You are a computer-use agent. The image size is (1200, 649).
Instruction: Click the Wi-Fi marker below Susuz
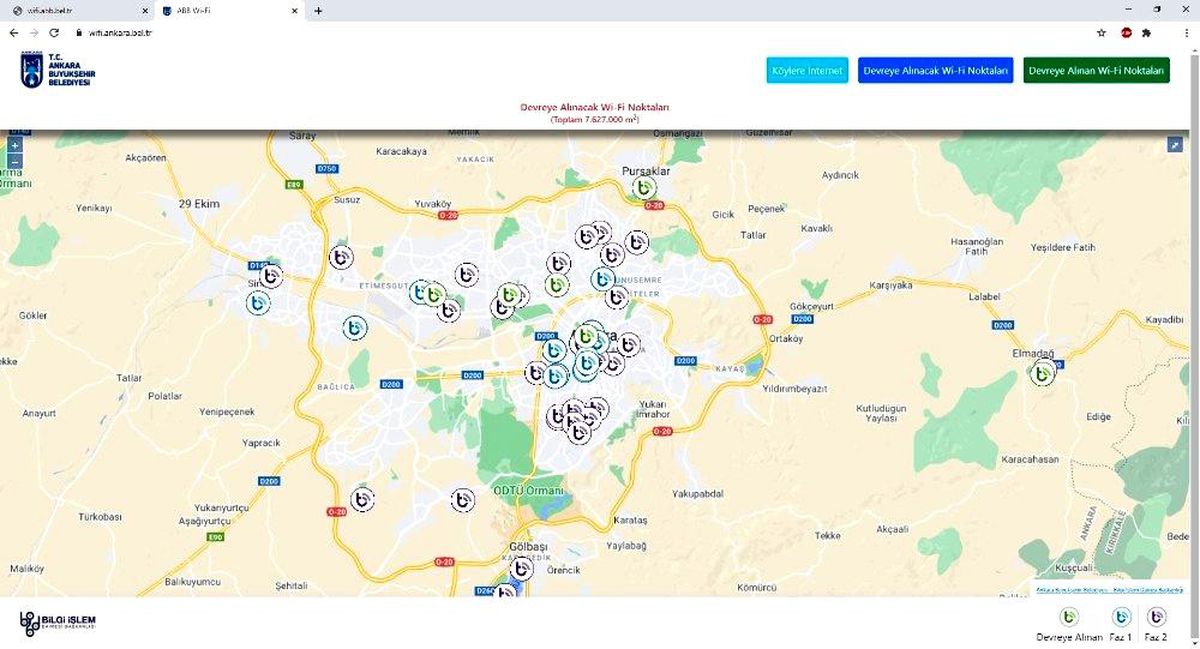pos(341,257)
